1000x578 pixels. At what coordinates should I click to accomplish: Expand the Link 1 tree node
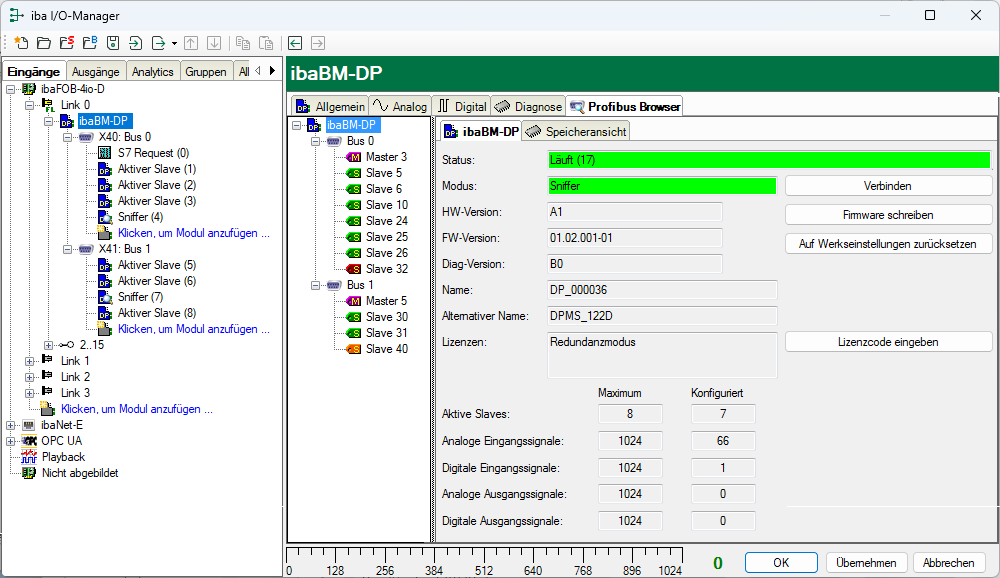[29, 361]
